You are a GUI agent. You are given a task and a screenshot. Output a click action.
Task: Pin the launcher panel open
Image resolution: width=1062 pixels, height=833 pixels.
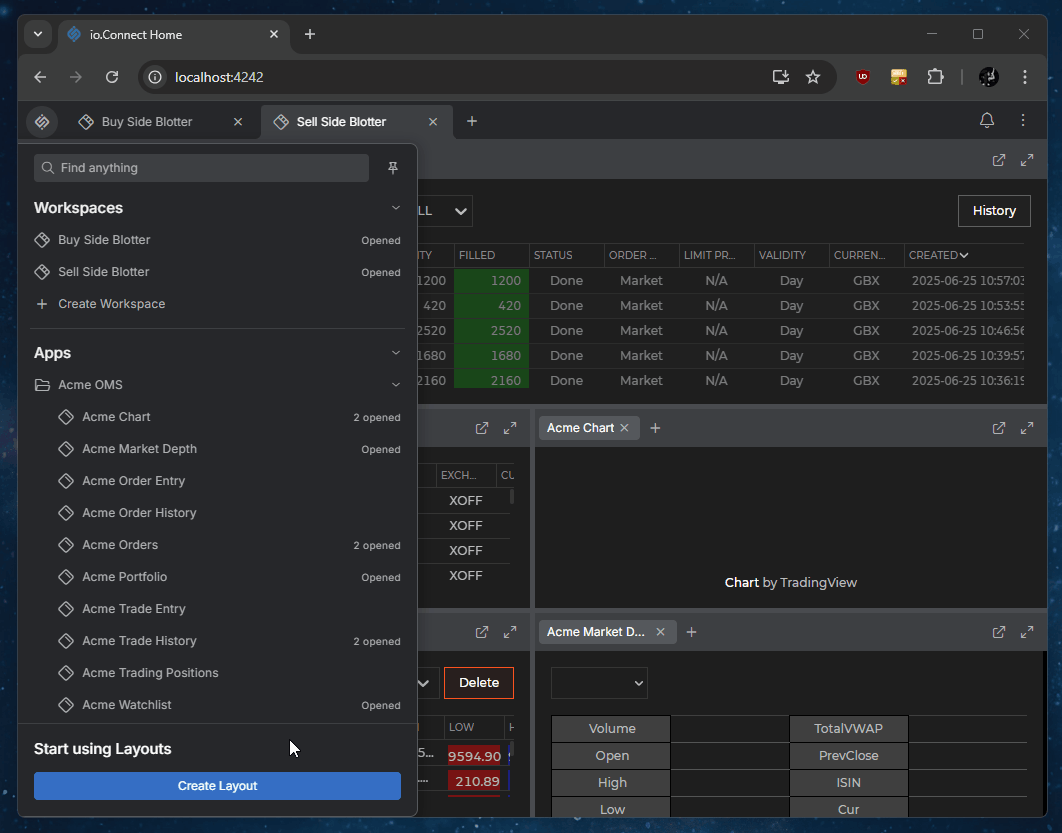click(x=393, y=168)
